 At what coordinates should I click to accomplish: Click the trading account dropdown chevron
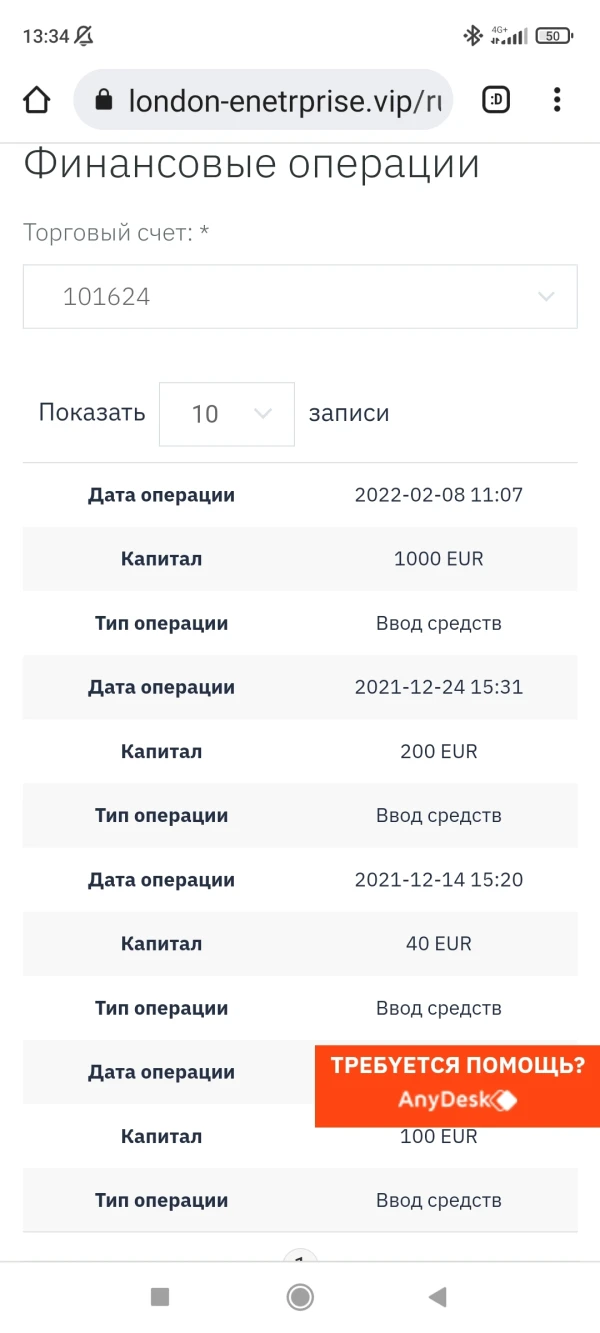pyautogui.click(x=546, y=297)
